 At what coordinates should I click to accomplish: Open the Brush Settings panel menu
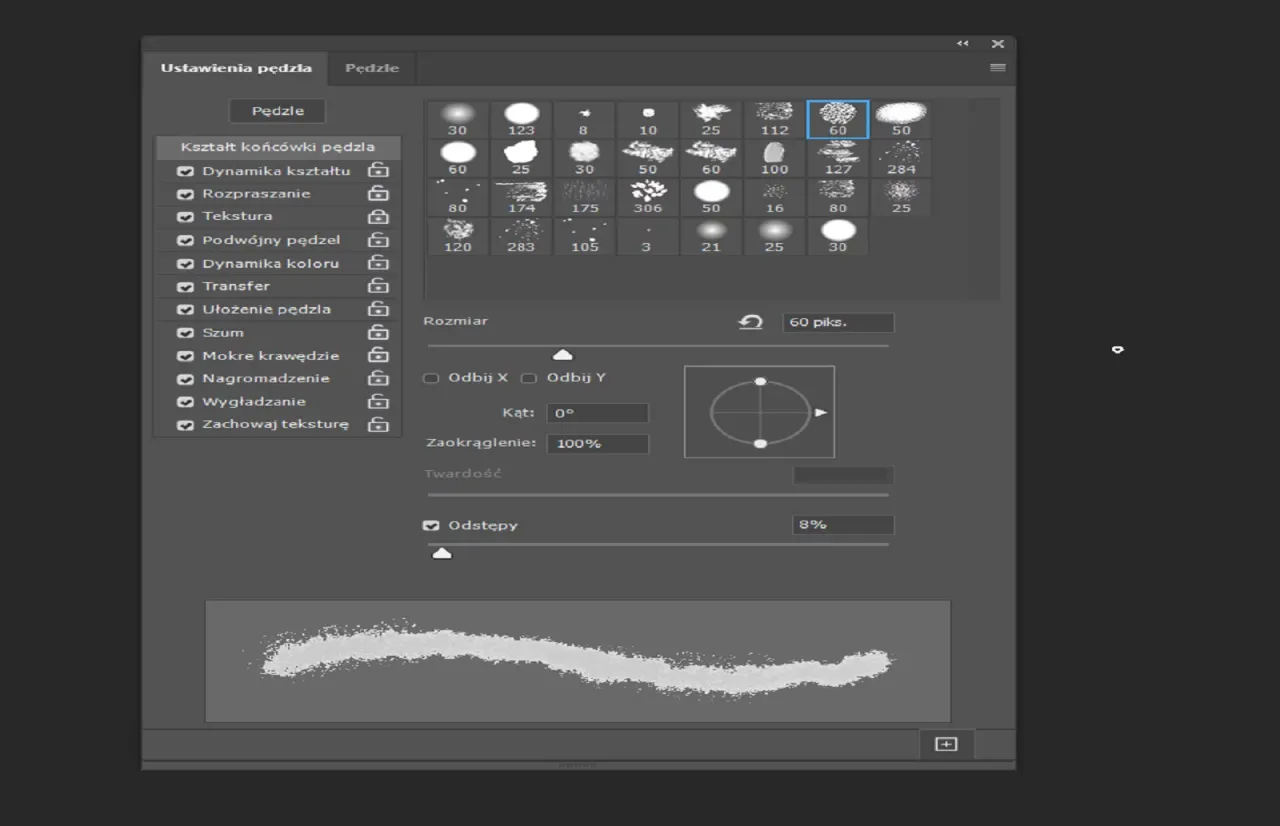(x=997, y=67)
